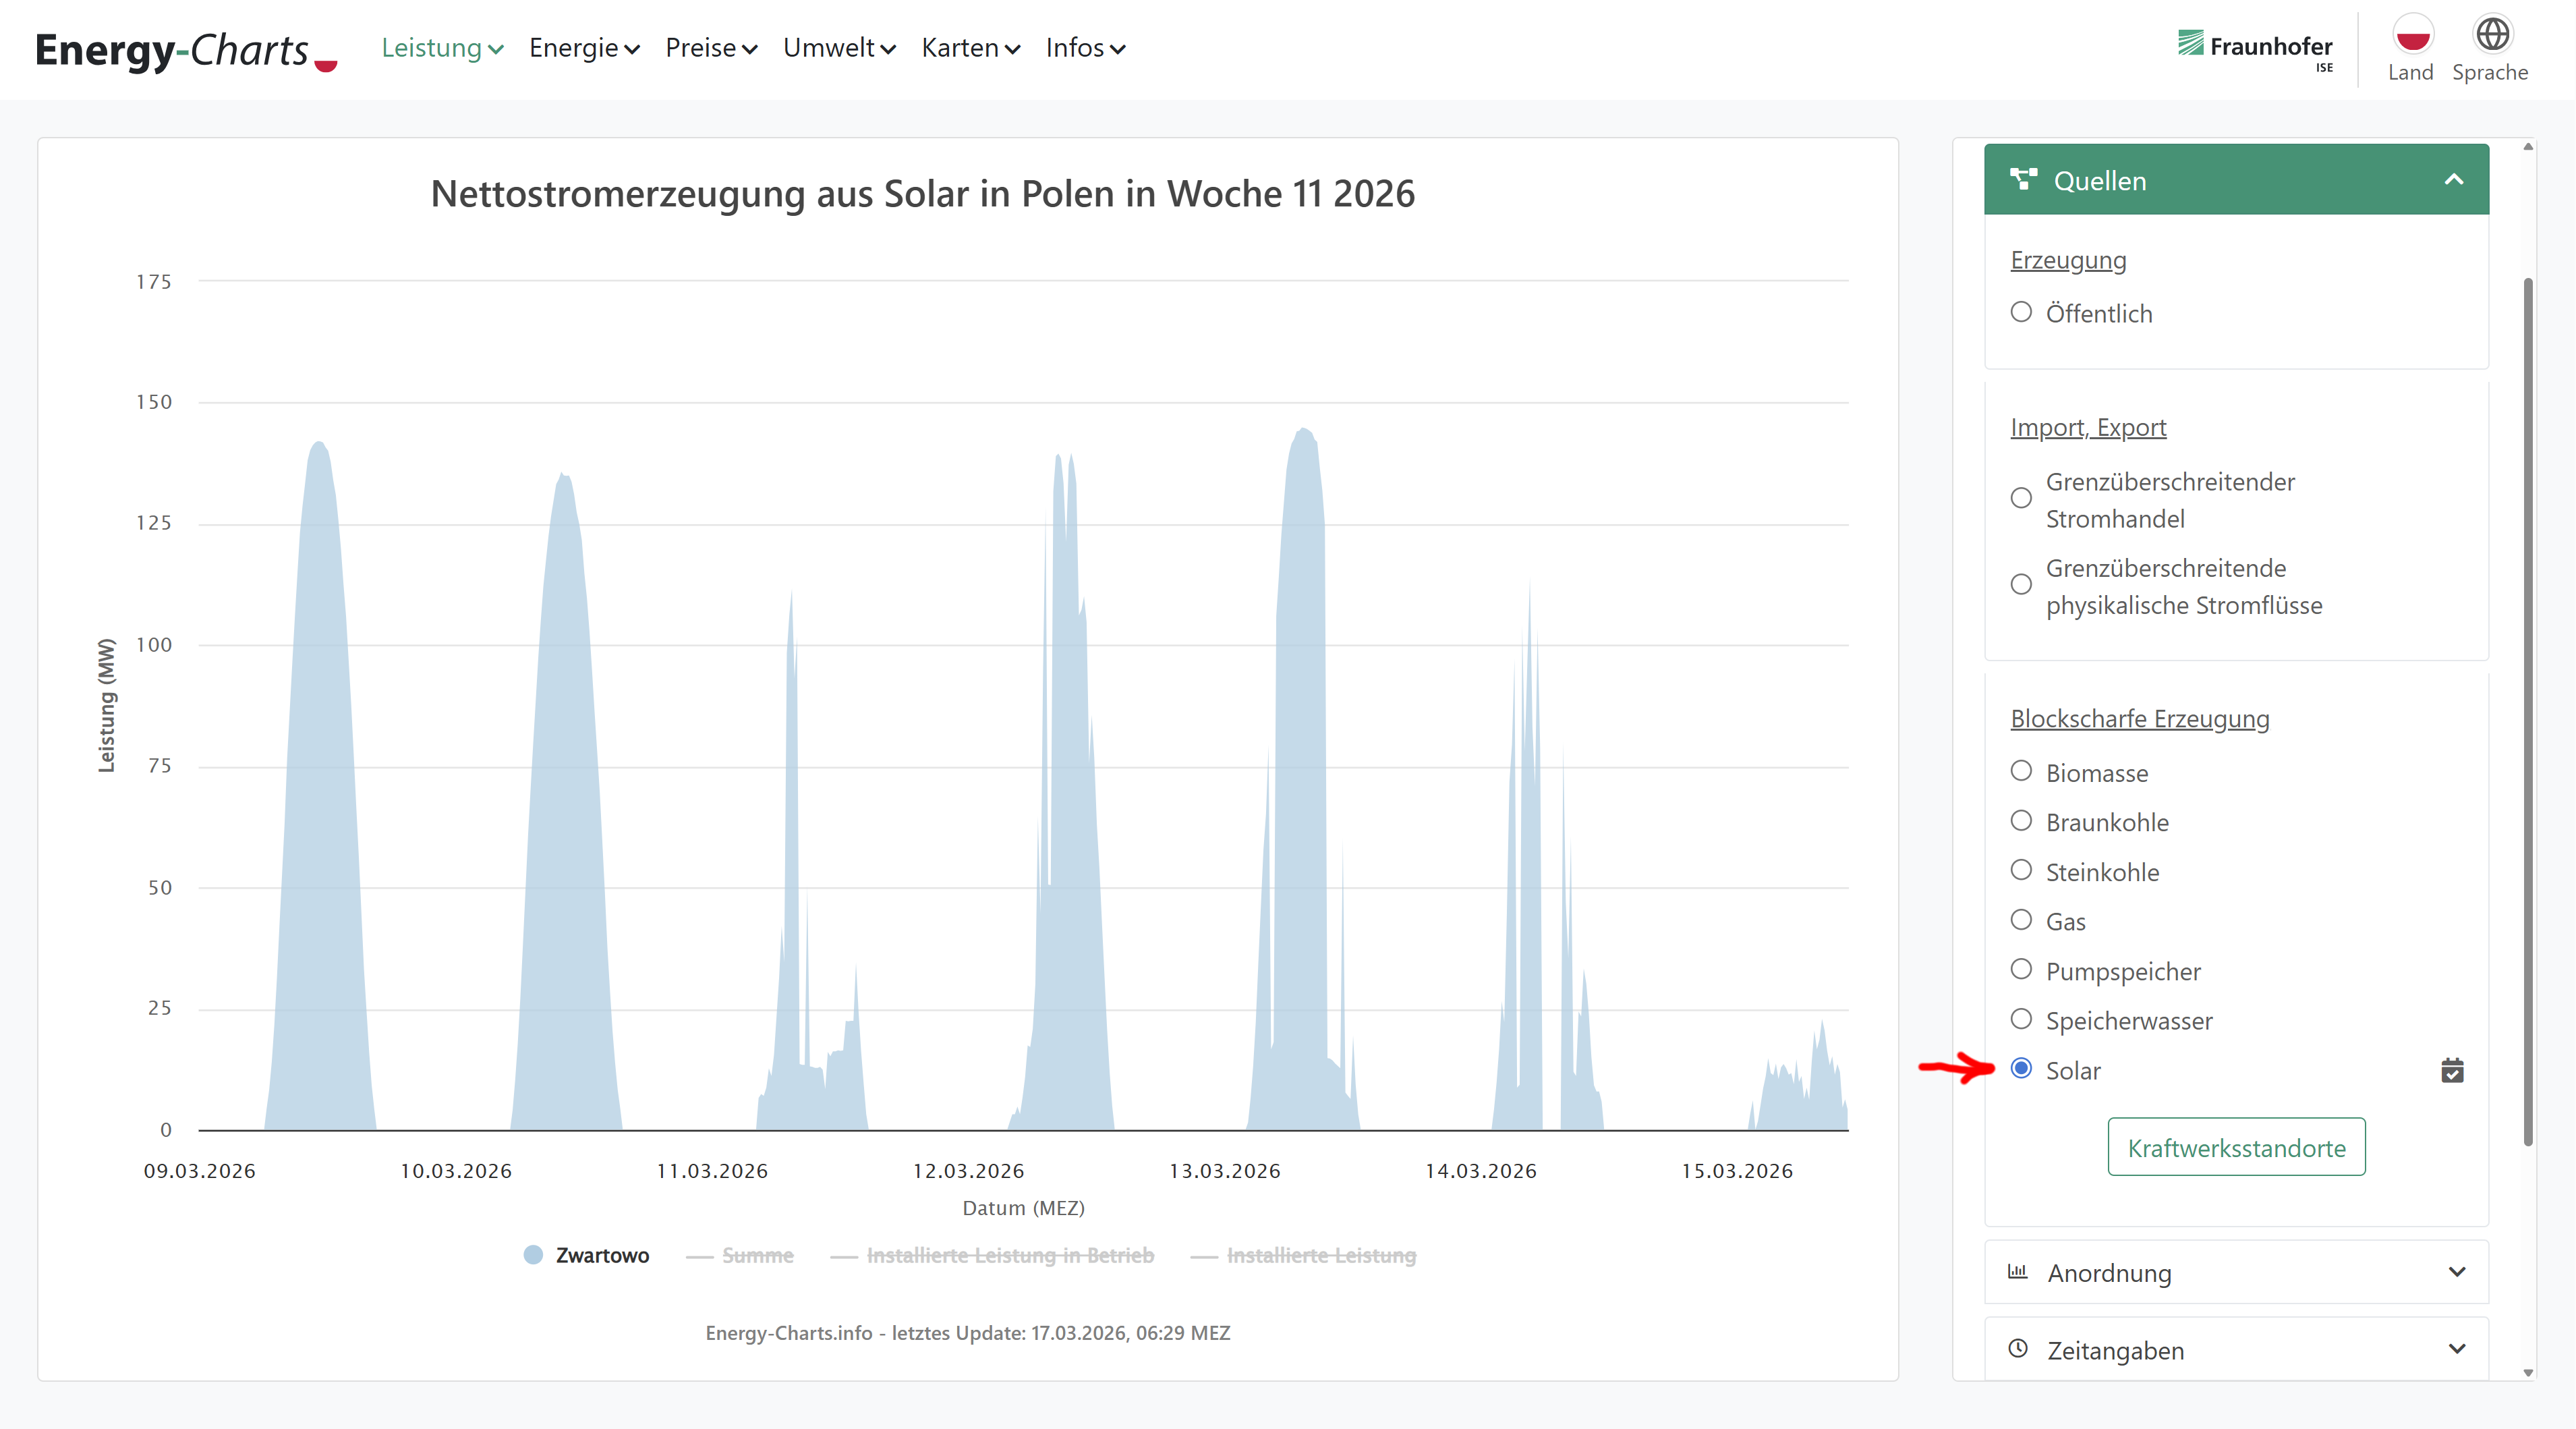Open the Karten menu
Screen dimensions: 2576x1429
point(970,48)
